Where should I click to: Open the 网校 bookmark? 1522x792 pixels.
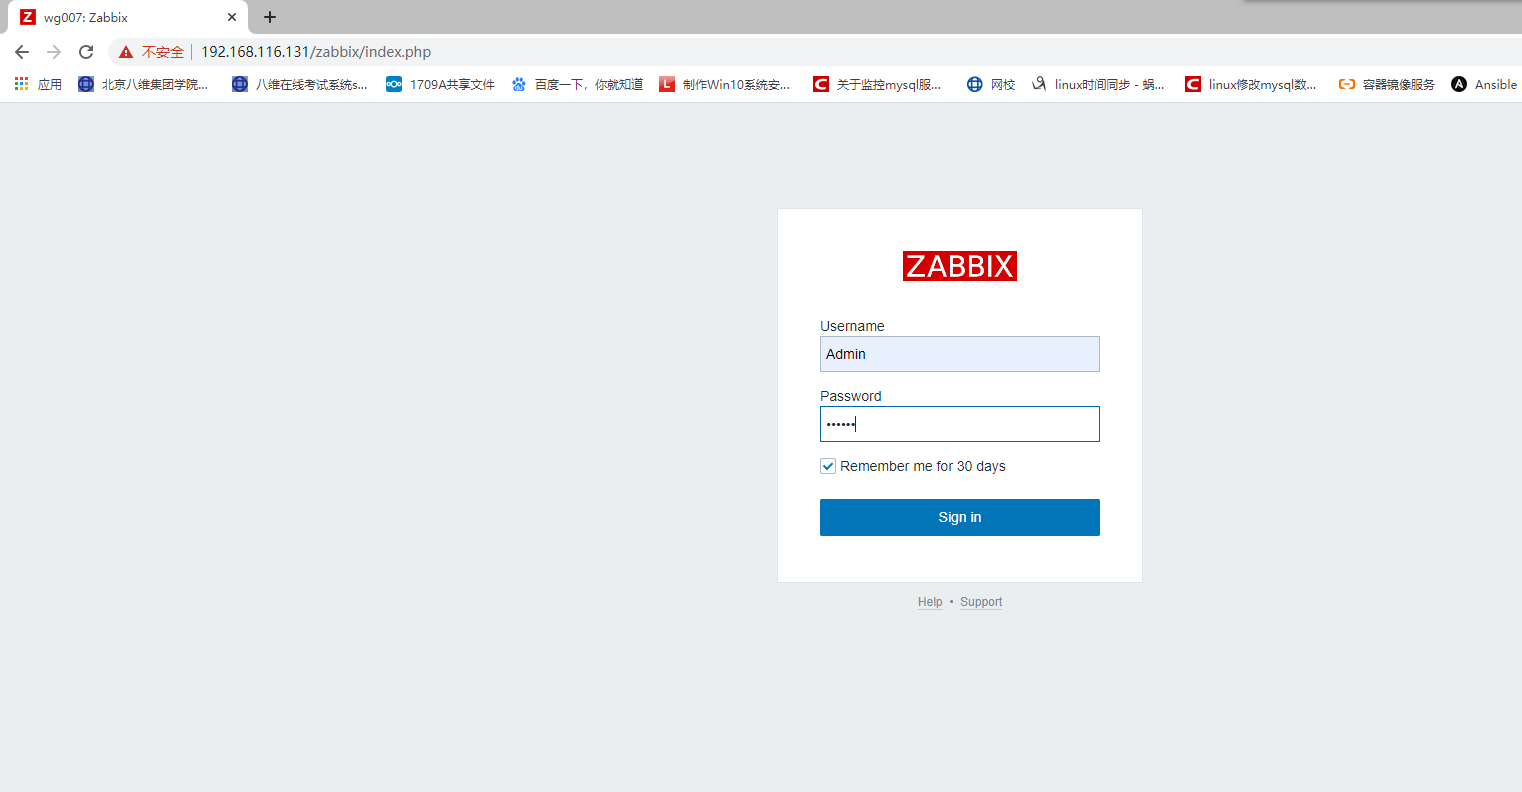(x=991, y=85)
